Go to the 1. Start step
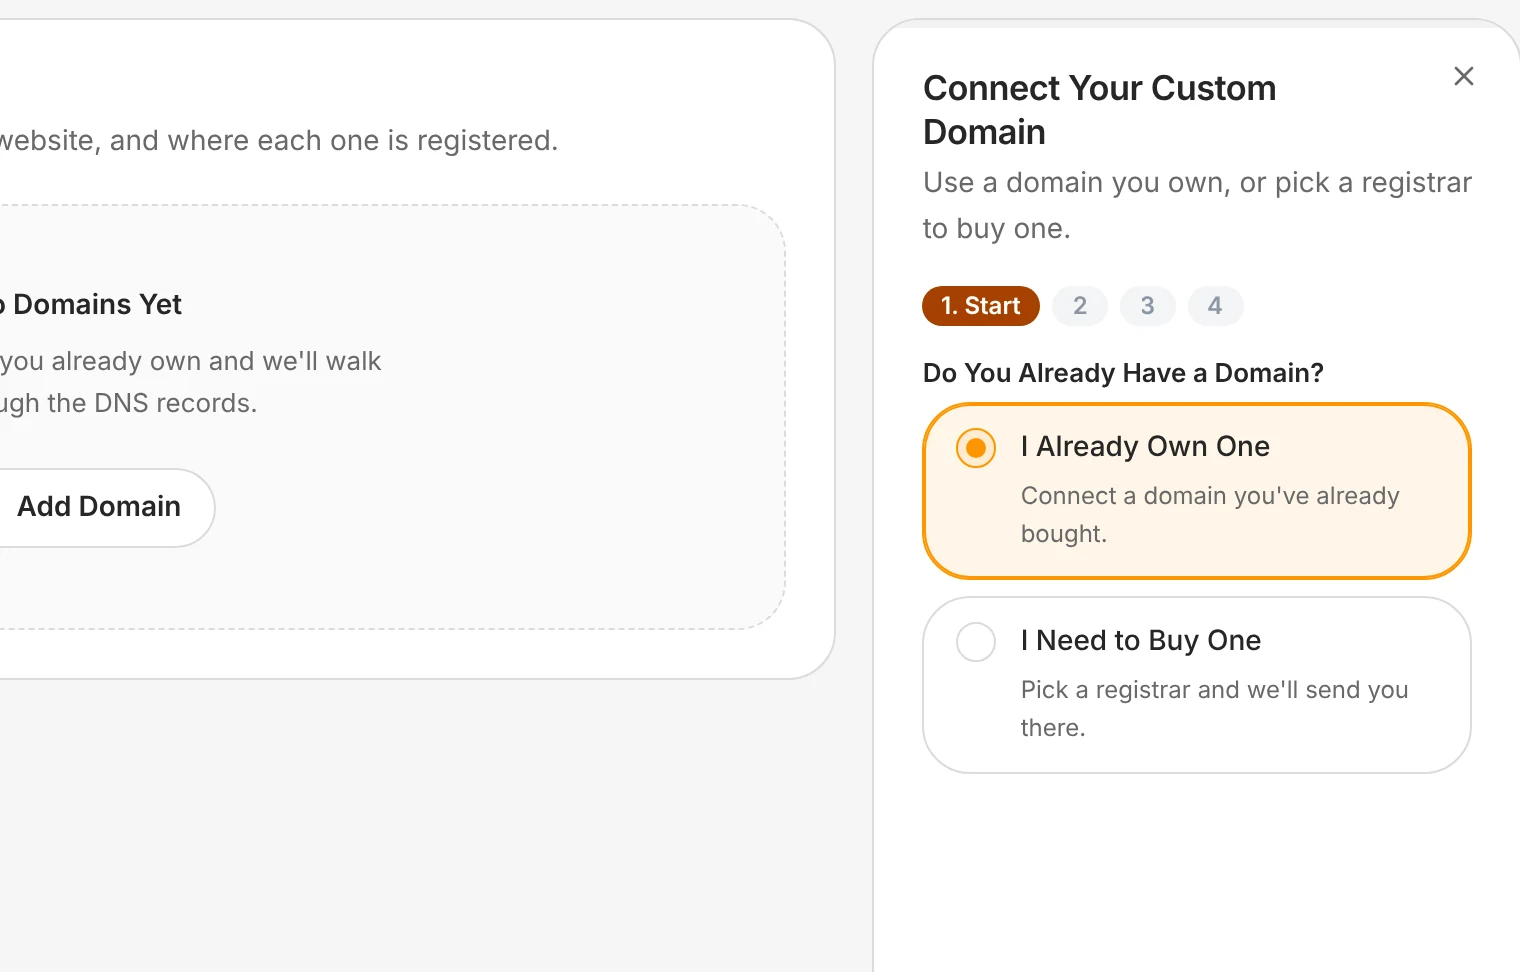 click(981, 306)
